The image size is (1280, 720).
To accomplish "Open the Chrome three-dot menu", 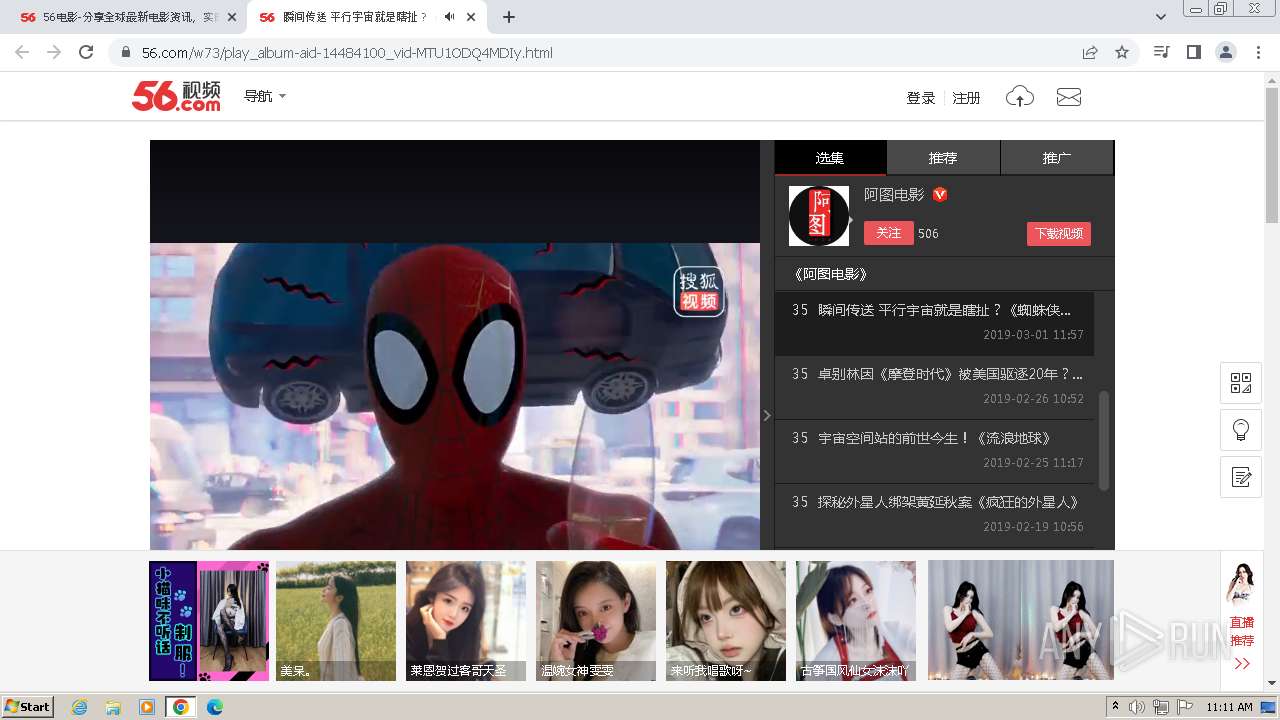I will (1258, 52).
